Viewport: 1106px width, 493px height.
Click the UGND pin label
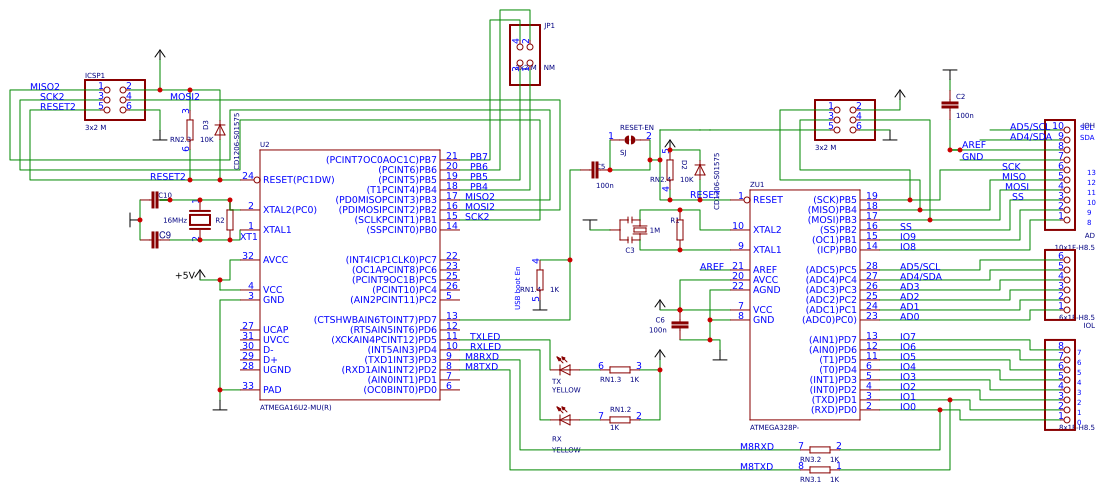click(277, 370)
